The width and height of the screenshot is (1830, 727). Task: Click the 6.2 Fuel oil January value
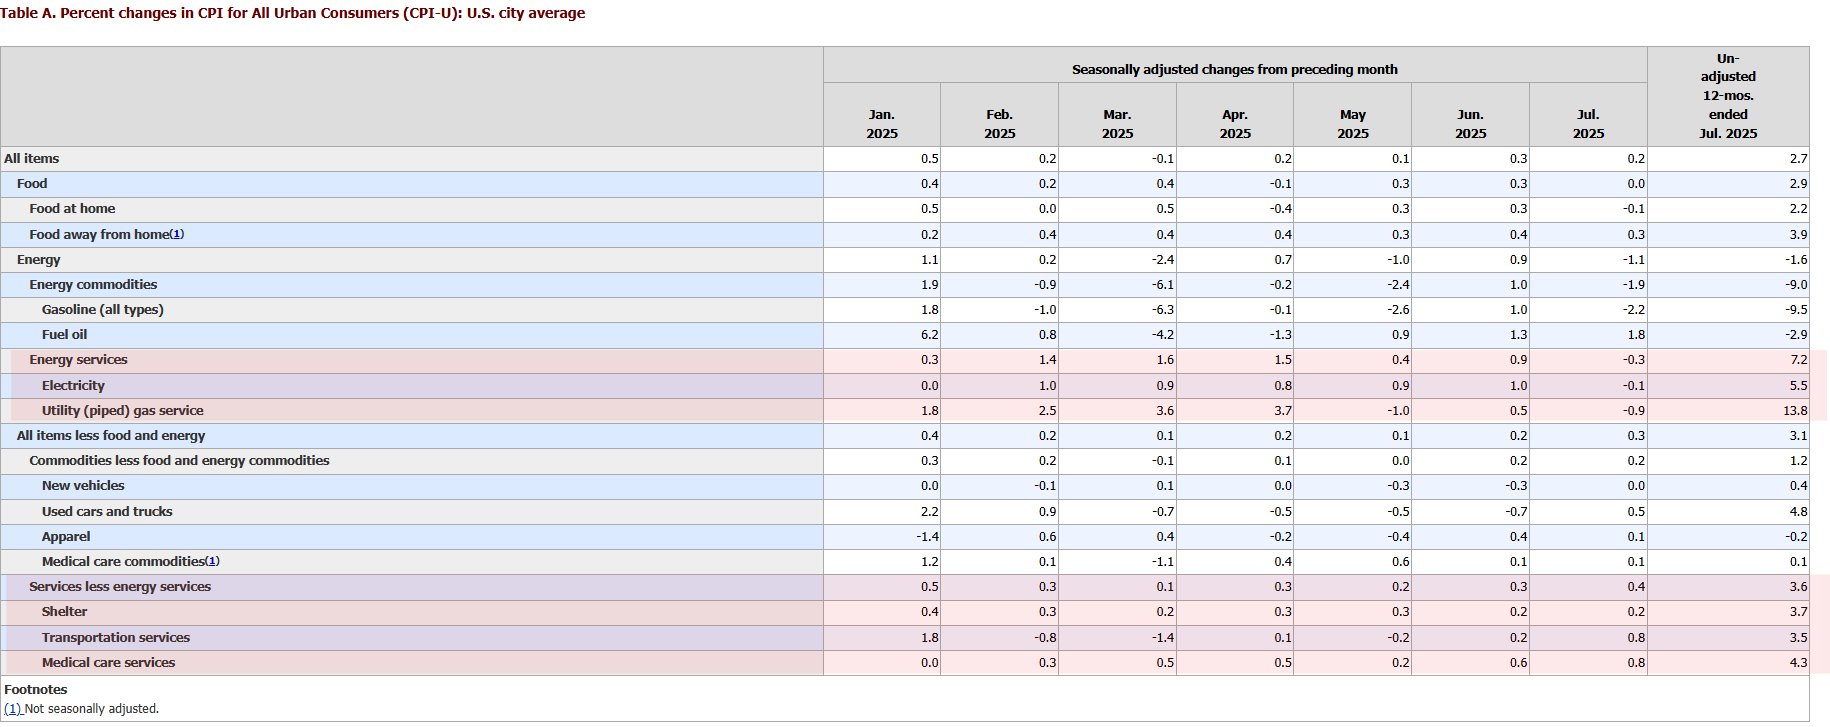[x=929, y=334]
